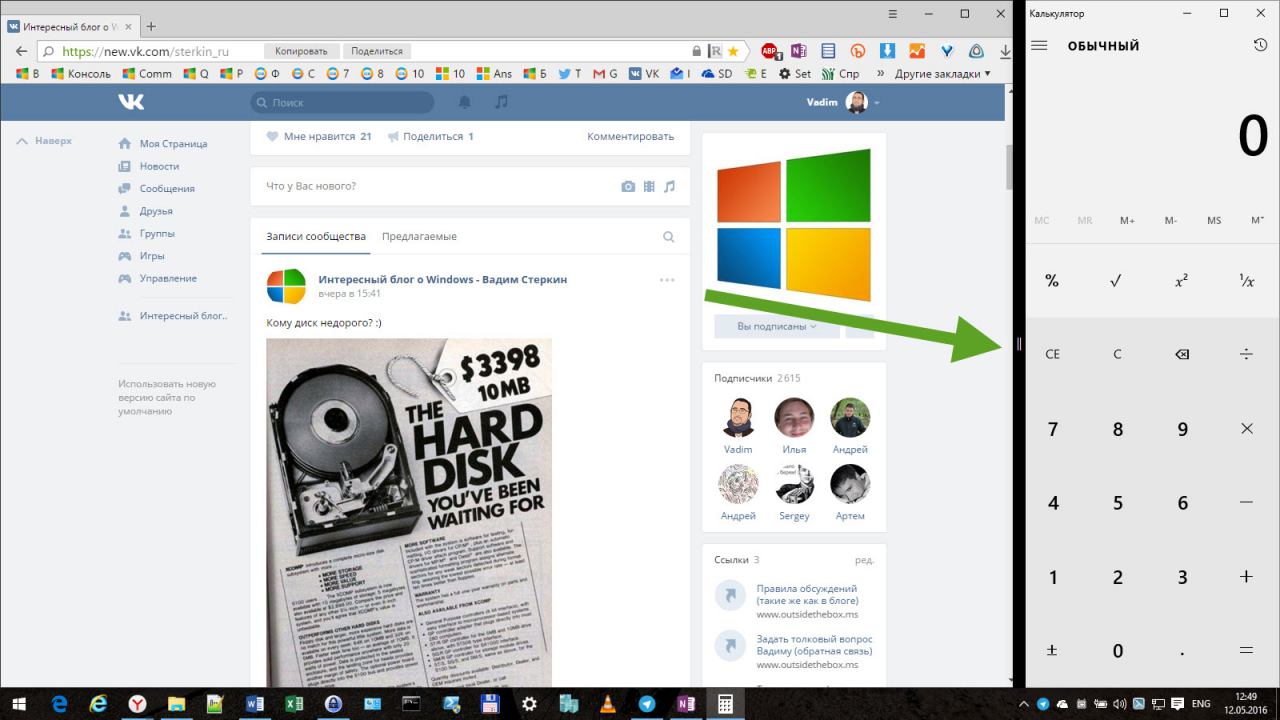Viewport: 1280px width, 720px height.
Task: Click the minus key
Action: pyautogui.click(x=1246, y=502)
